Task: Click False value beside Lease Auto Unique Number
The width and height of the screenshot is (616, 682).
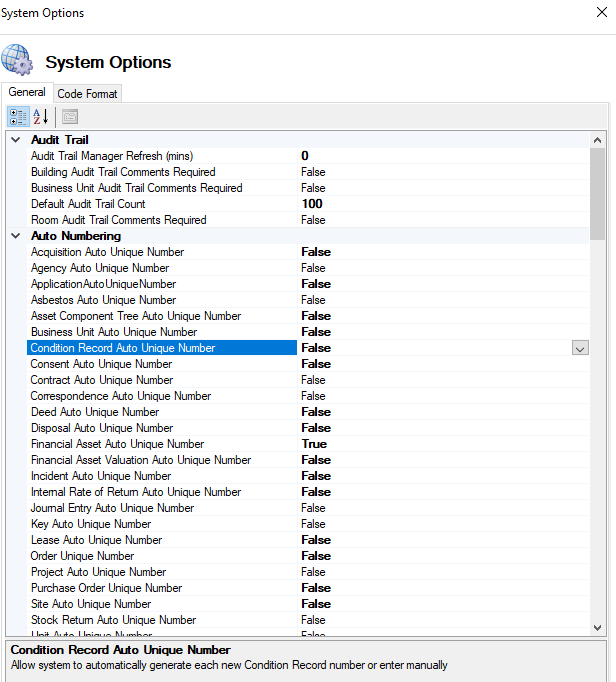Action: pos(316,540)
